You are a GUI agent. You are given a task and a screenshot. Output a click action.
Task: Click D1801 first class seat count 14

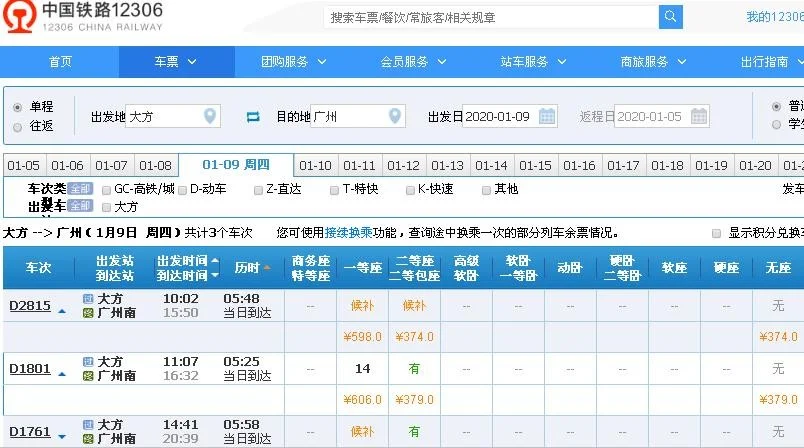(x=363, y=369)
